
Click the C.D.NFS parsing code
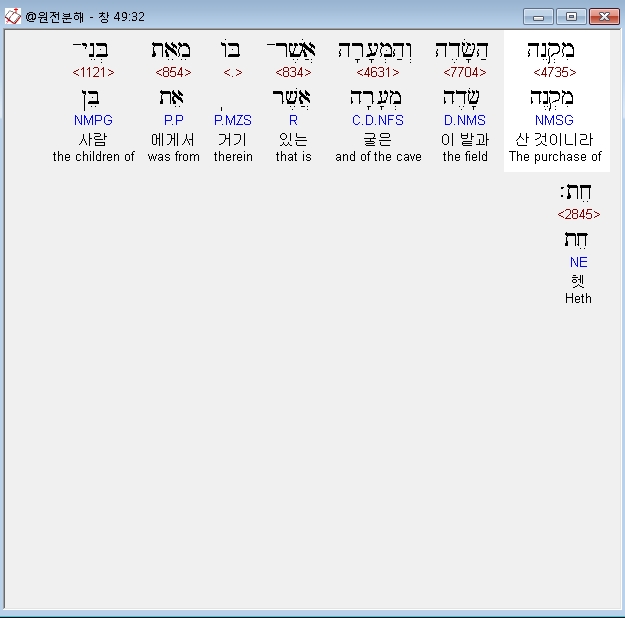378,120
